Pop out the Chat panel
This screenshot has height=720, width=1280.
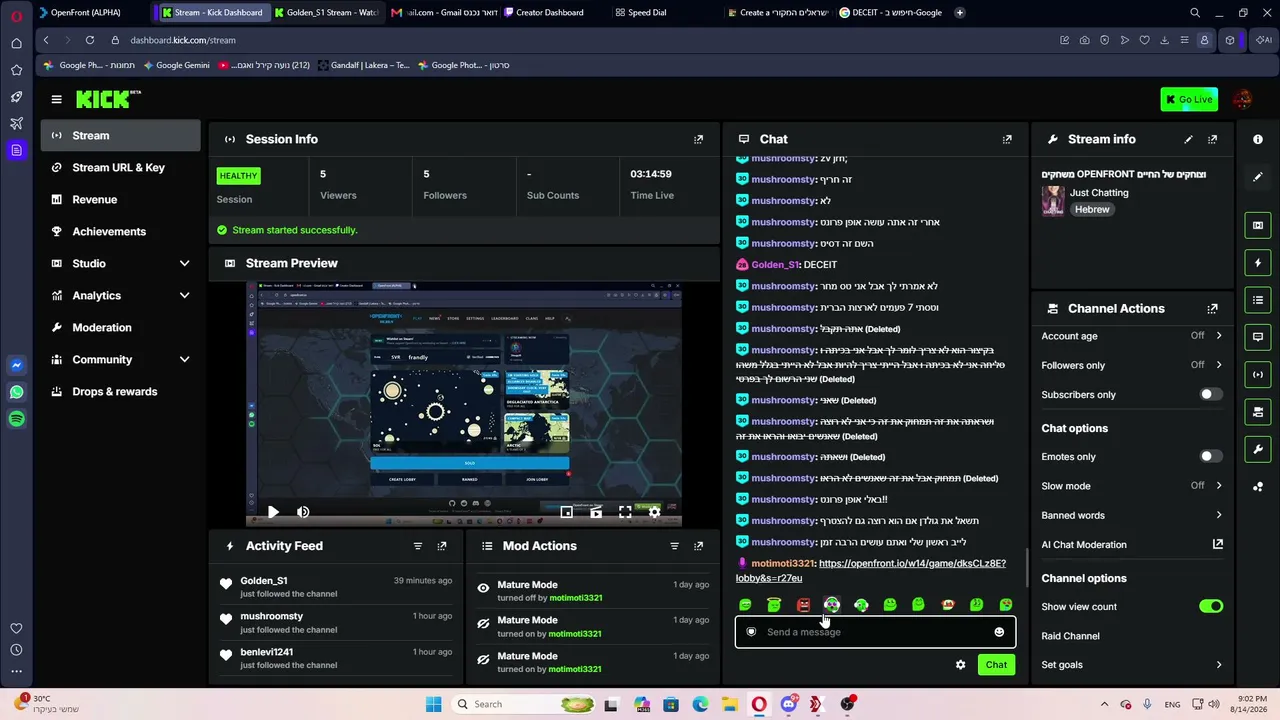coord(1007,139)
